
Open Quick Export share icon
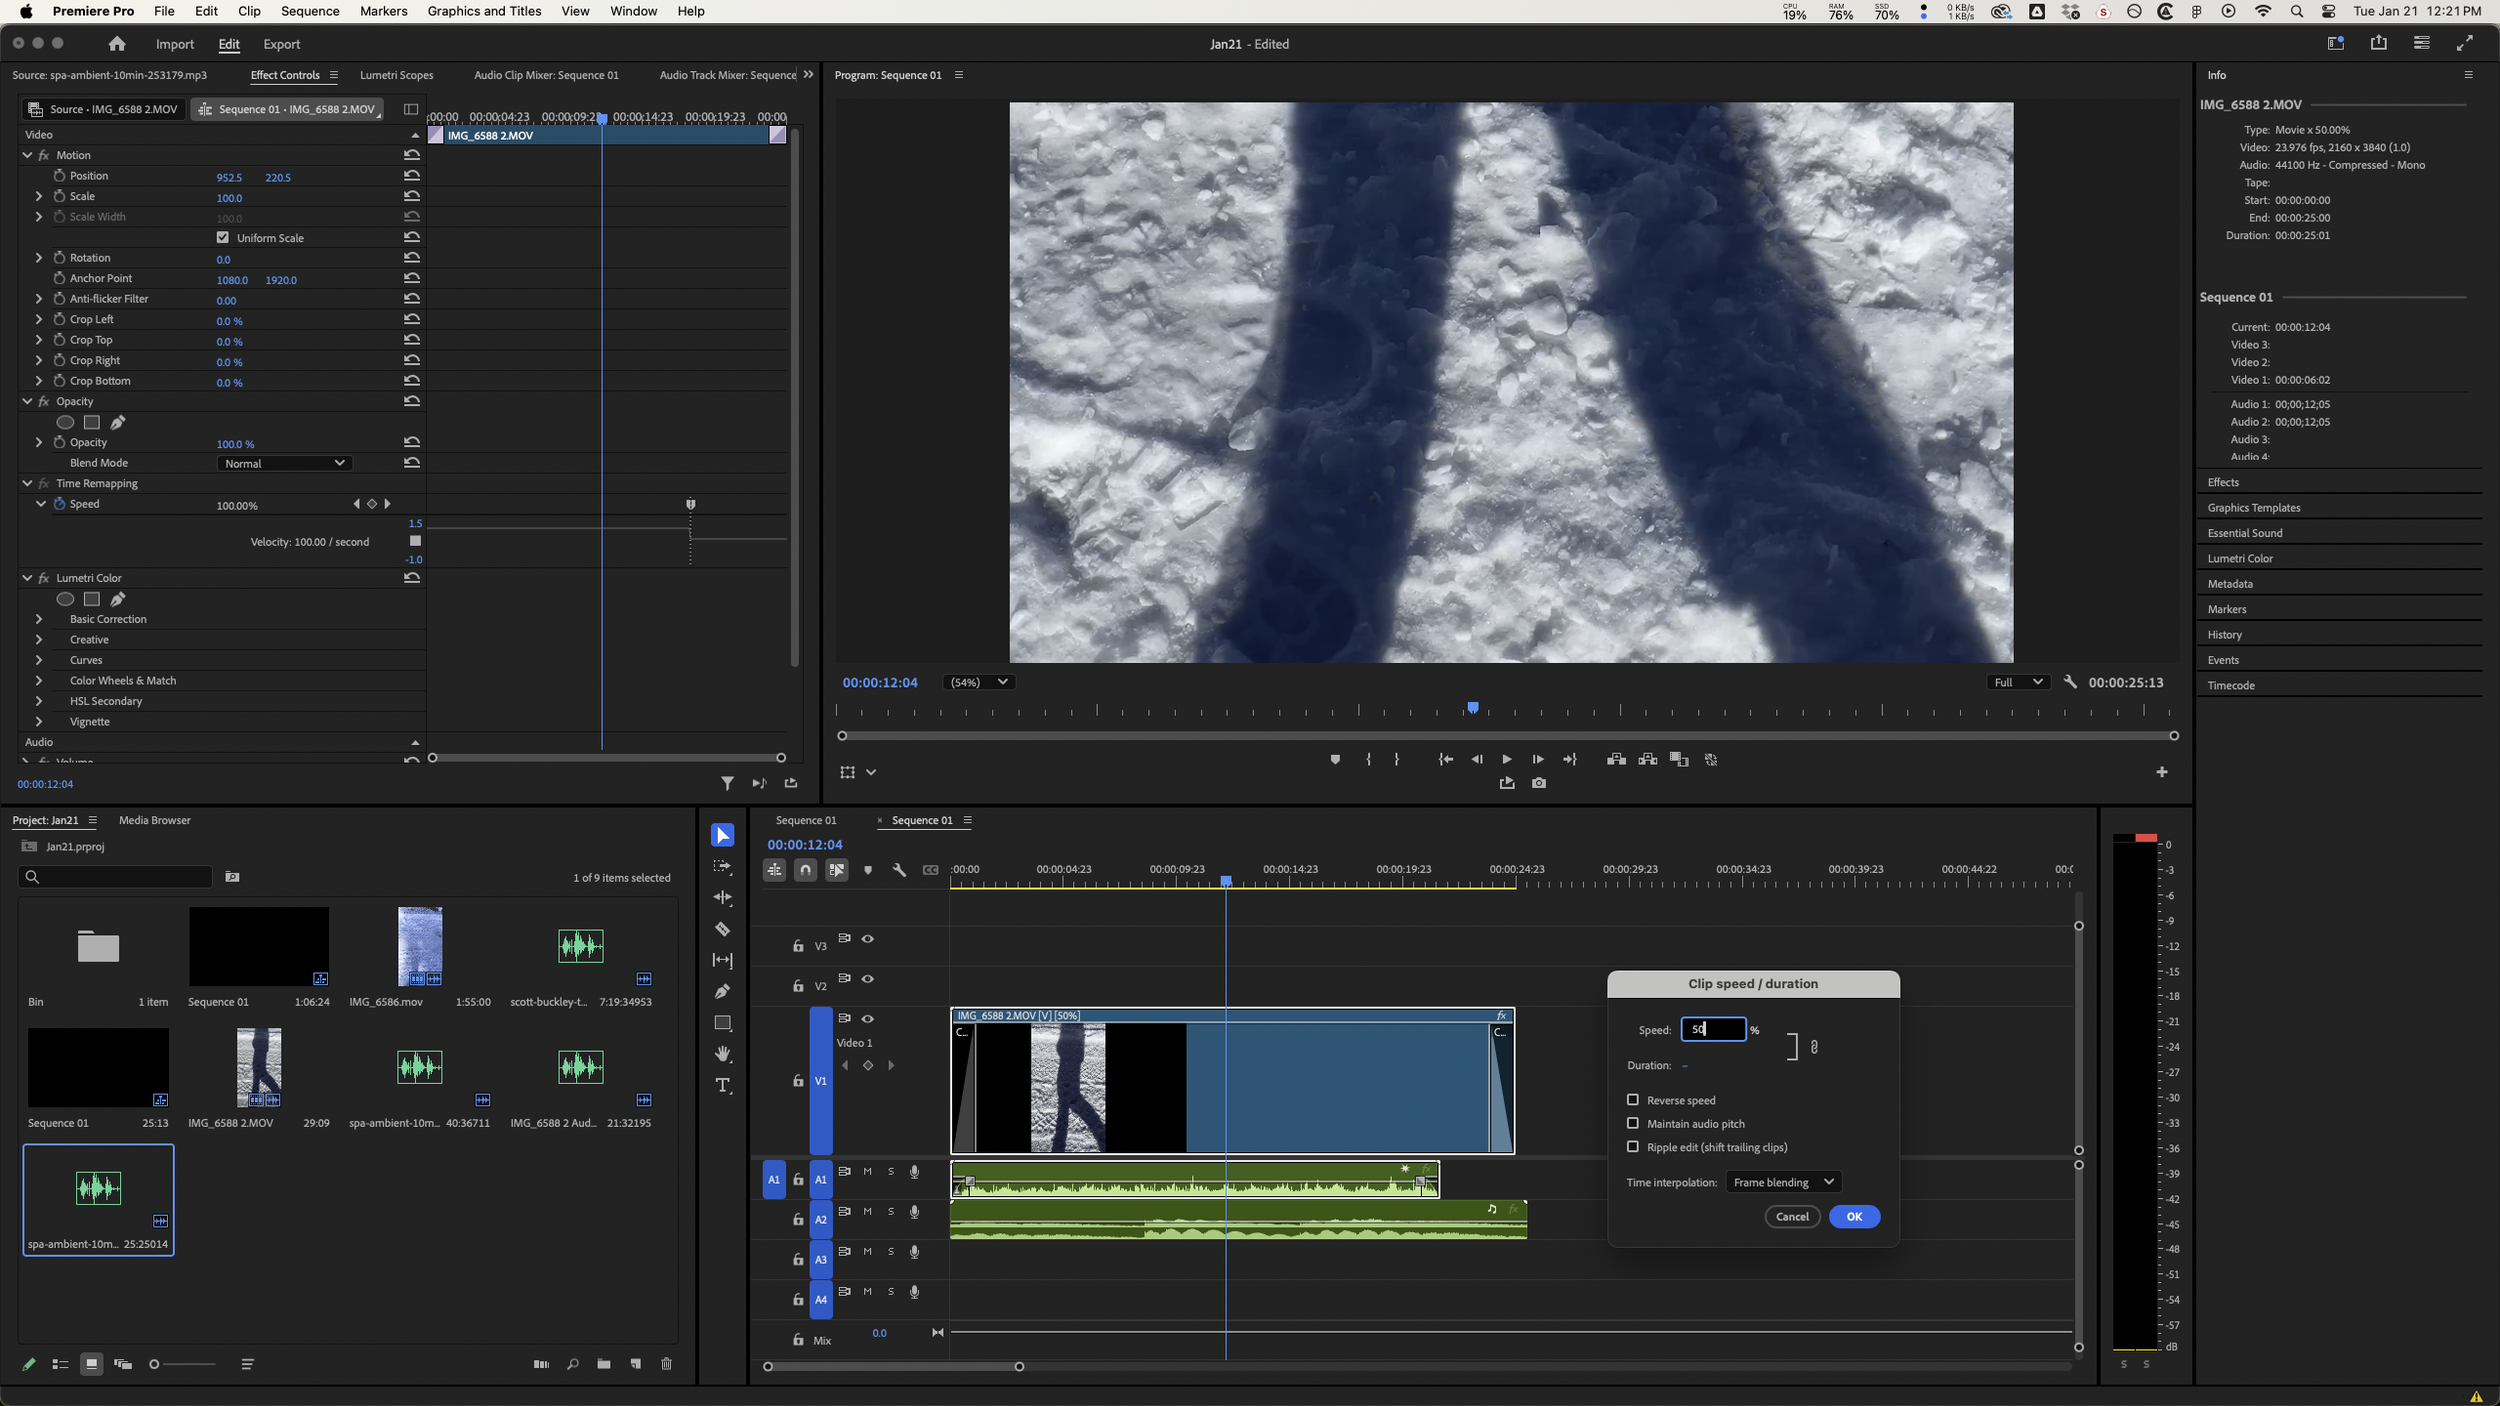[2379, 43]
